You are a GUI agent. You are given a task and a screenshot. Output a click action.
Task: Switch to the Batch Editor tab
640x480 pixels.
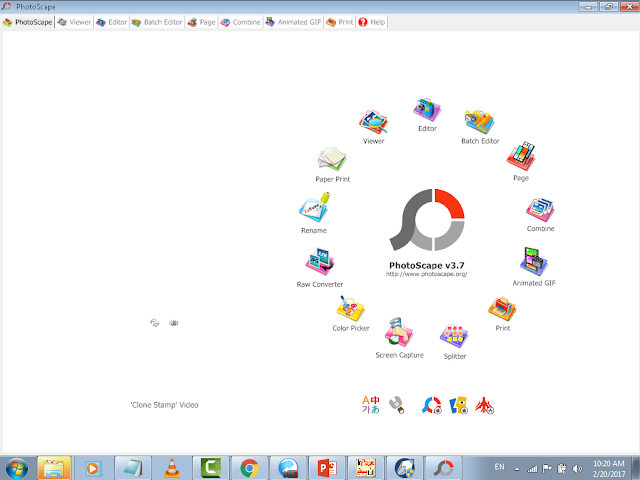point(157,22)
